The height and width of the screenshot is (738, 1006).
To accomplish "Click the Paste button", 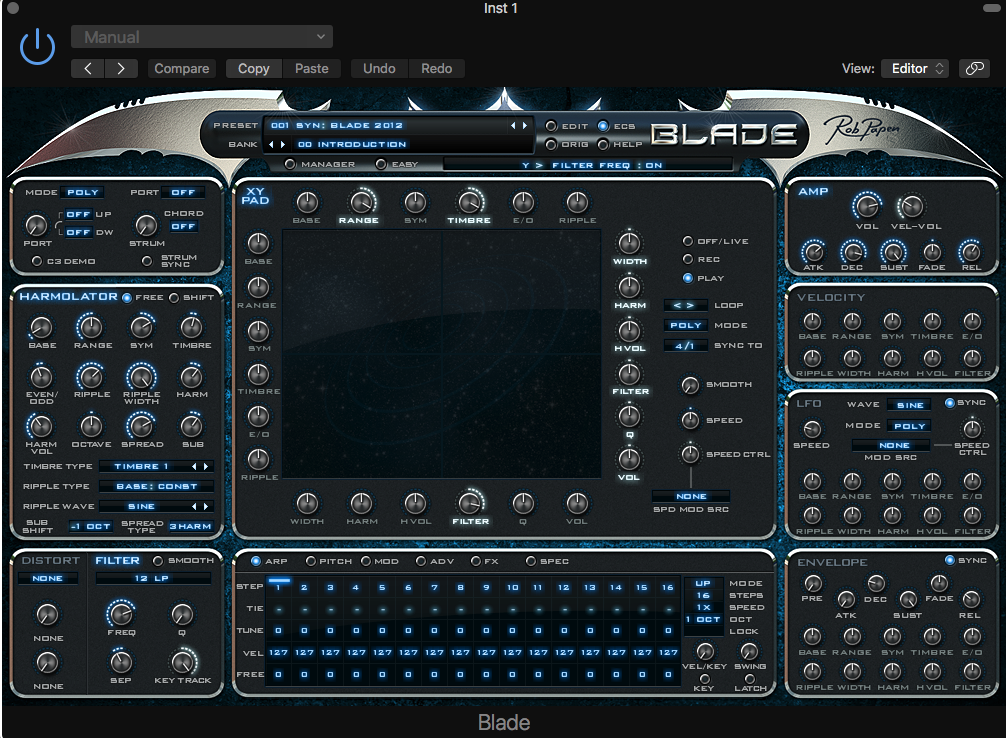I will [x=311, y=69].
